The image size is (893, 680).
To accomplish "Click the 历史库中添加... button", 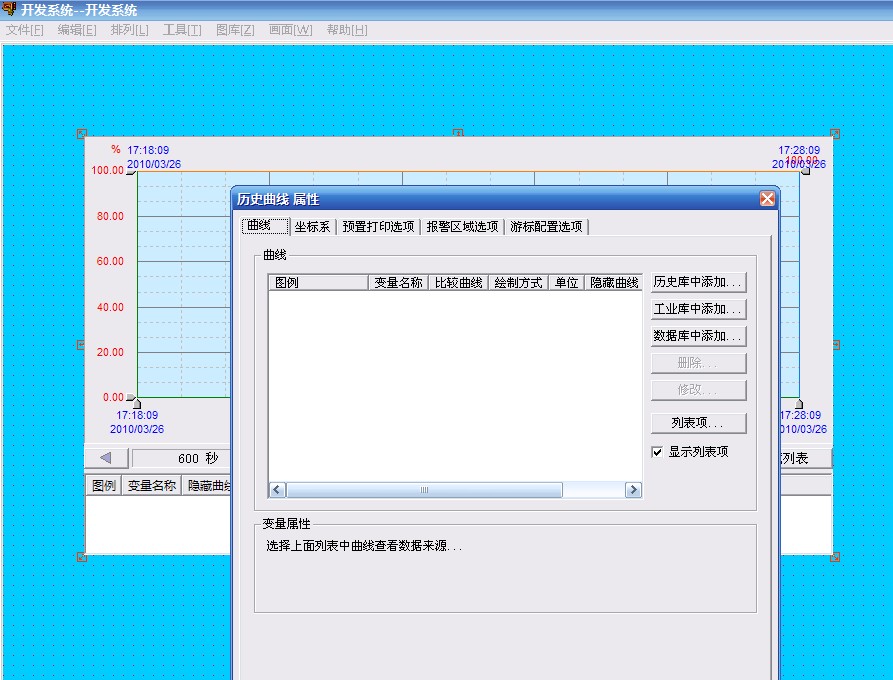I will point(699,283).
